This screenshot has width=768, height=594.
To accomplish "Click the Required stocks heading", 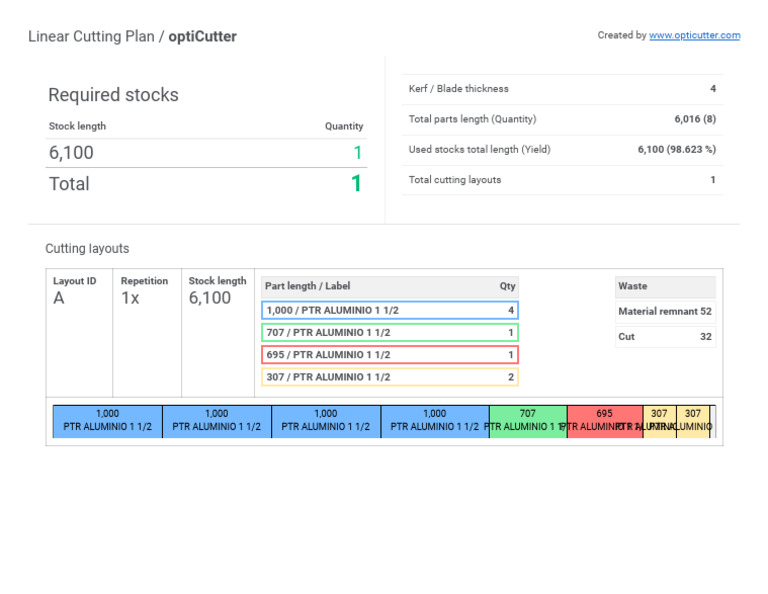I will click(113, 95).
